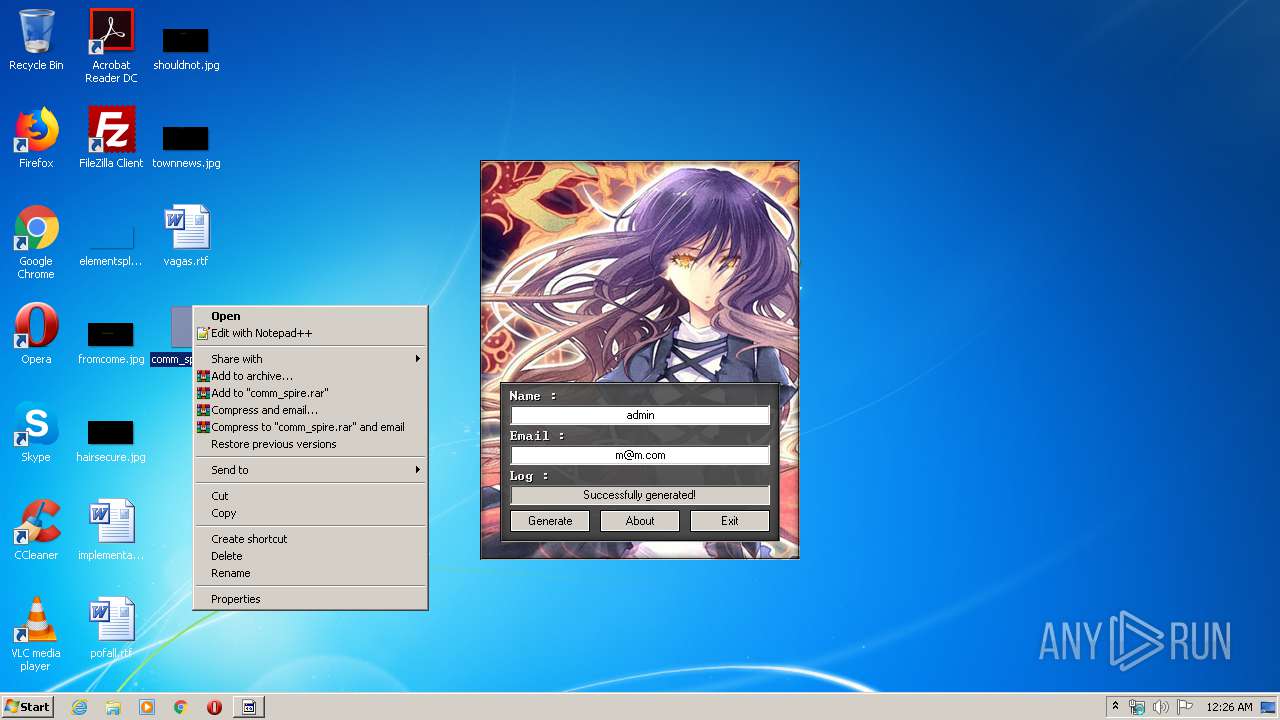This screenshot has height=720, width=1280.
Task: Open the Start menu
Action: [27, 707]
